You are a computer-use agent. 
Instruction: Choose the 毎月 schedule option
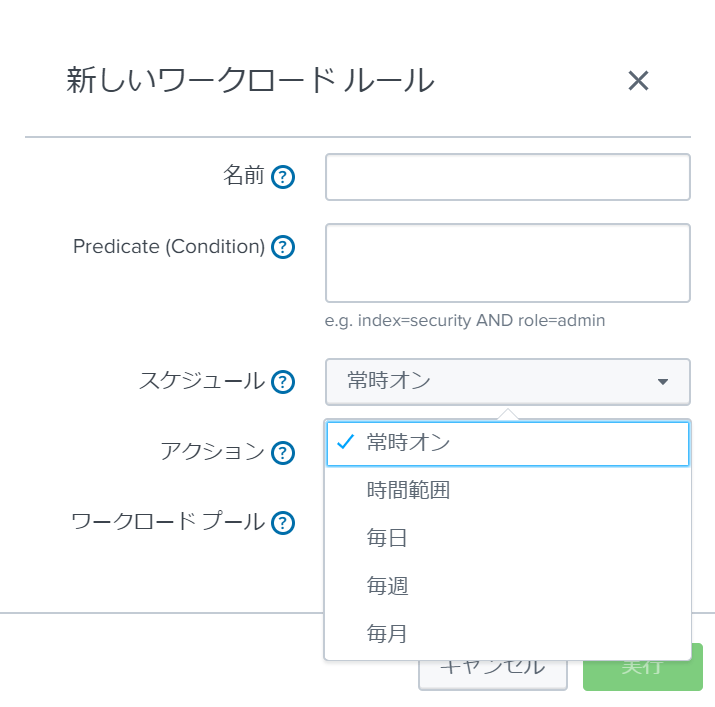tap(508, 634)
